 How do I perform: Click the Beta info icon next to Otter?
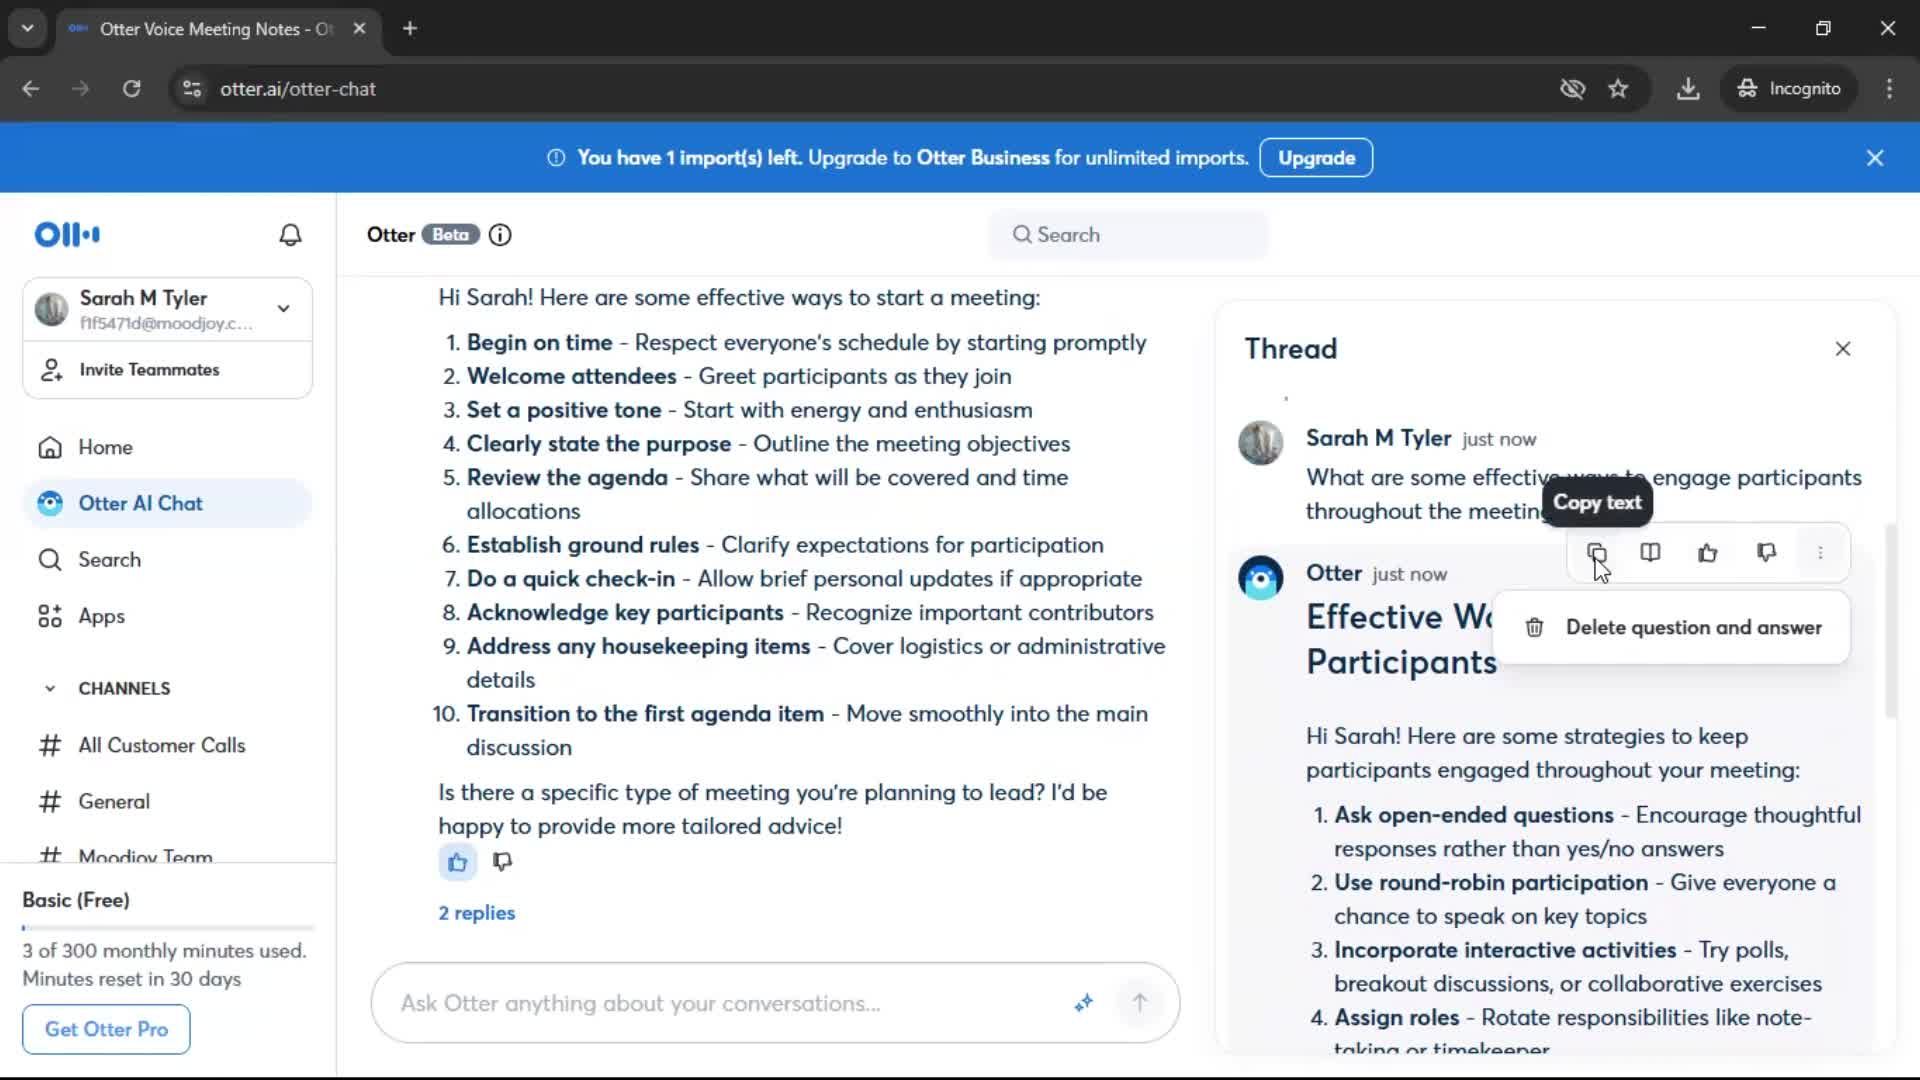click(500, 235)
